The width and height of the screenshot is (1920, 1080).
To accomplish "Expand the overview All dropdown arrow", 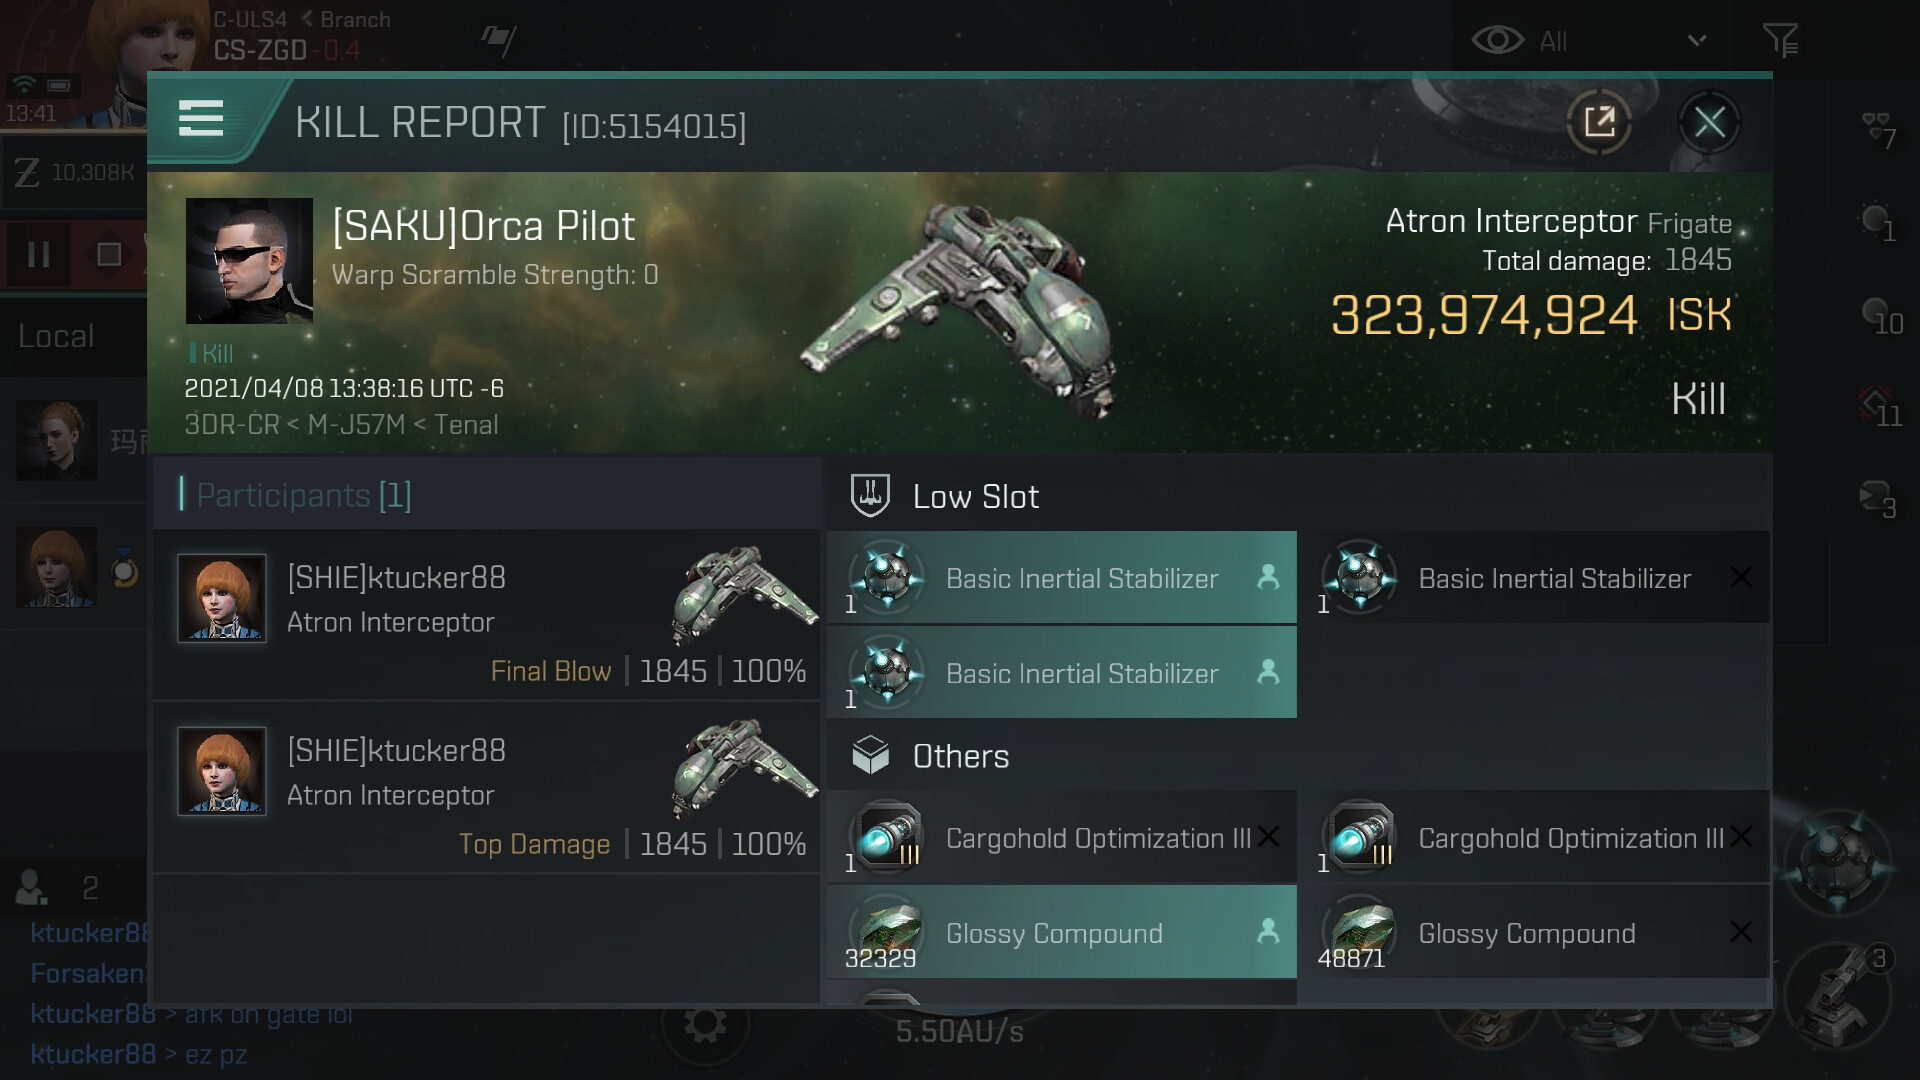I will pos(1696,41).
